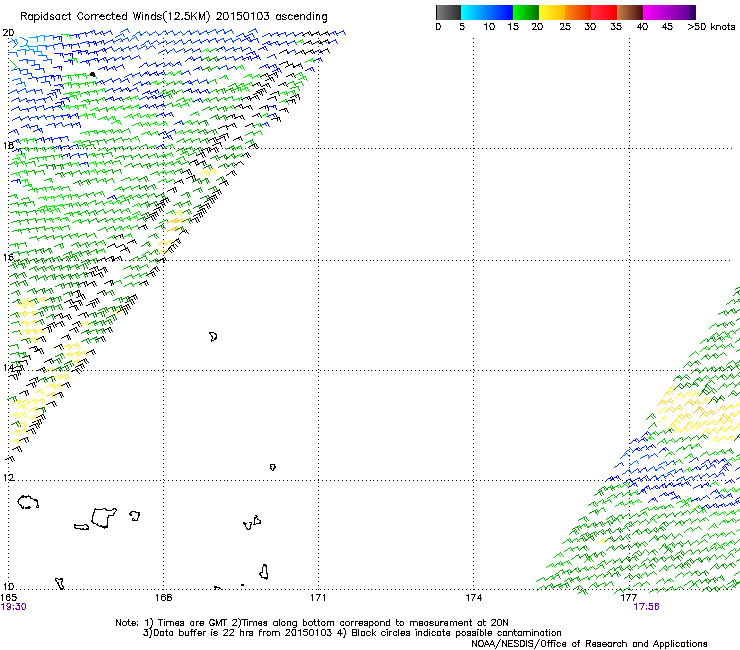
Task: Click the longitude label '177'
Action: tap(629, 598)
